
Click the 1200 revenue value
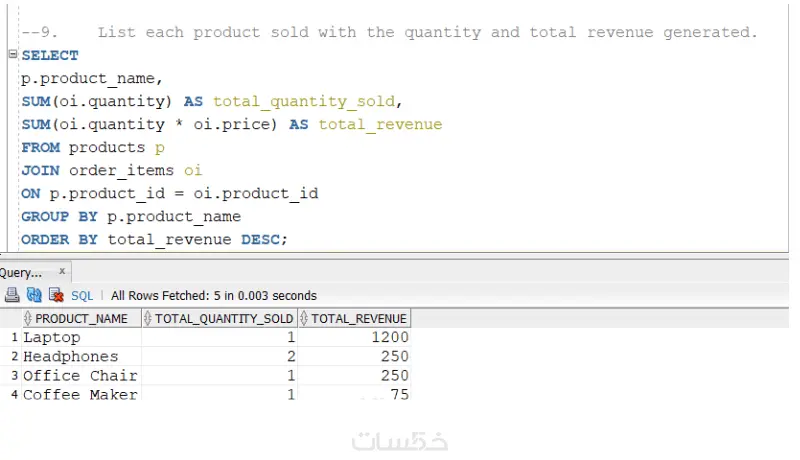coord(390,337)
